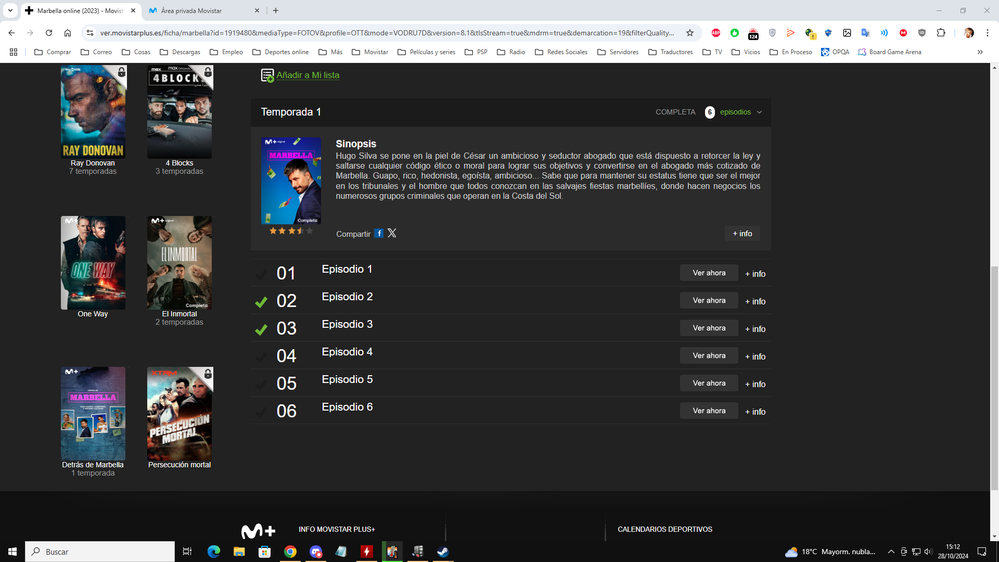This screenshot has width=999, height=562.
Task: Open the Google Translate extension icon
Action: click(865, 33)
